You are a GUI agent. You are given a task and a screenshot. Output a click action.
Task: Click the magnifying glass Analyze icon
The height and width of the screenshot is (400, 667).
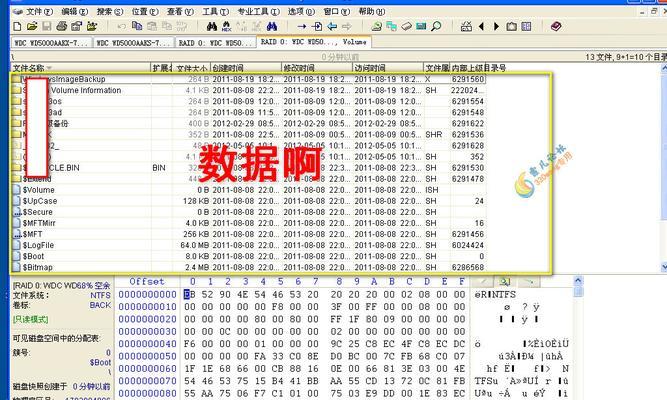pyautogui.click(x=436, y=26)
